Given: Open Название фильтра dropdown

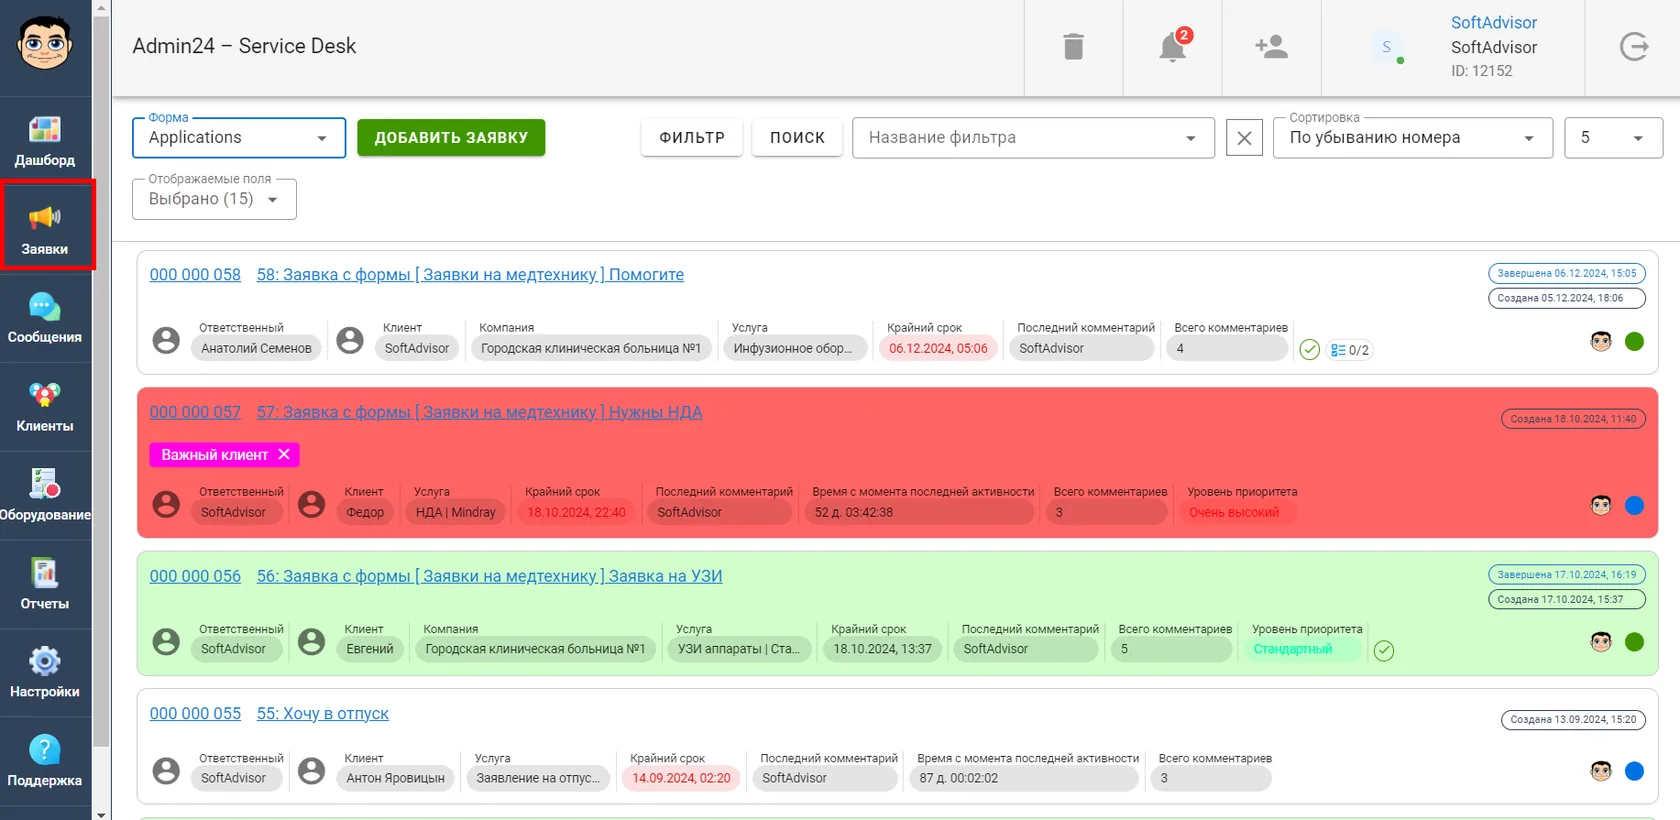Looking at the screenshot, I should 1033,138.
